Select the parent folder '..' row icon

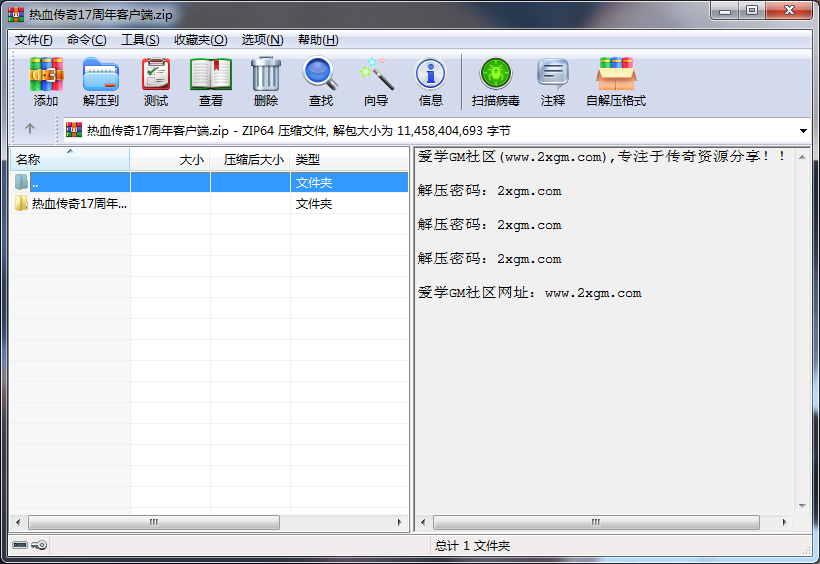click(x=21, y=182)
